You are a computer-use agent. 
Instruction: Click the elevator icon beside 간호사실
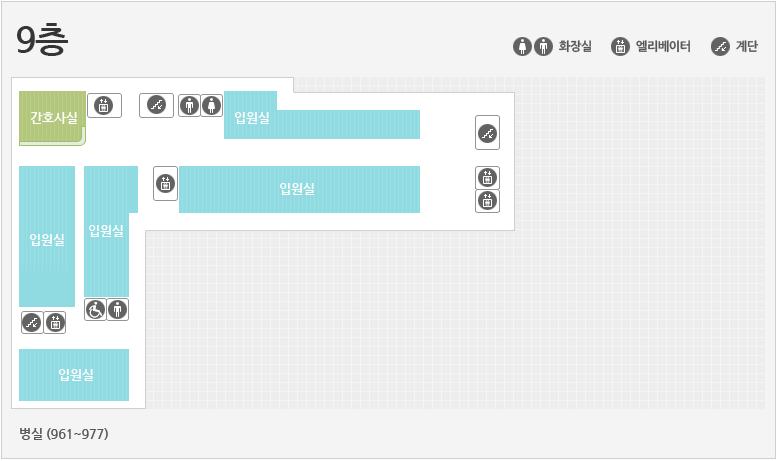(x=104, y=106)
